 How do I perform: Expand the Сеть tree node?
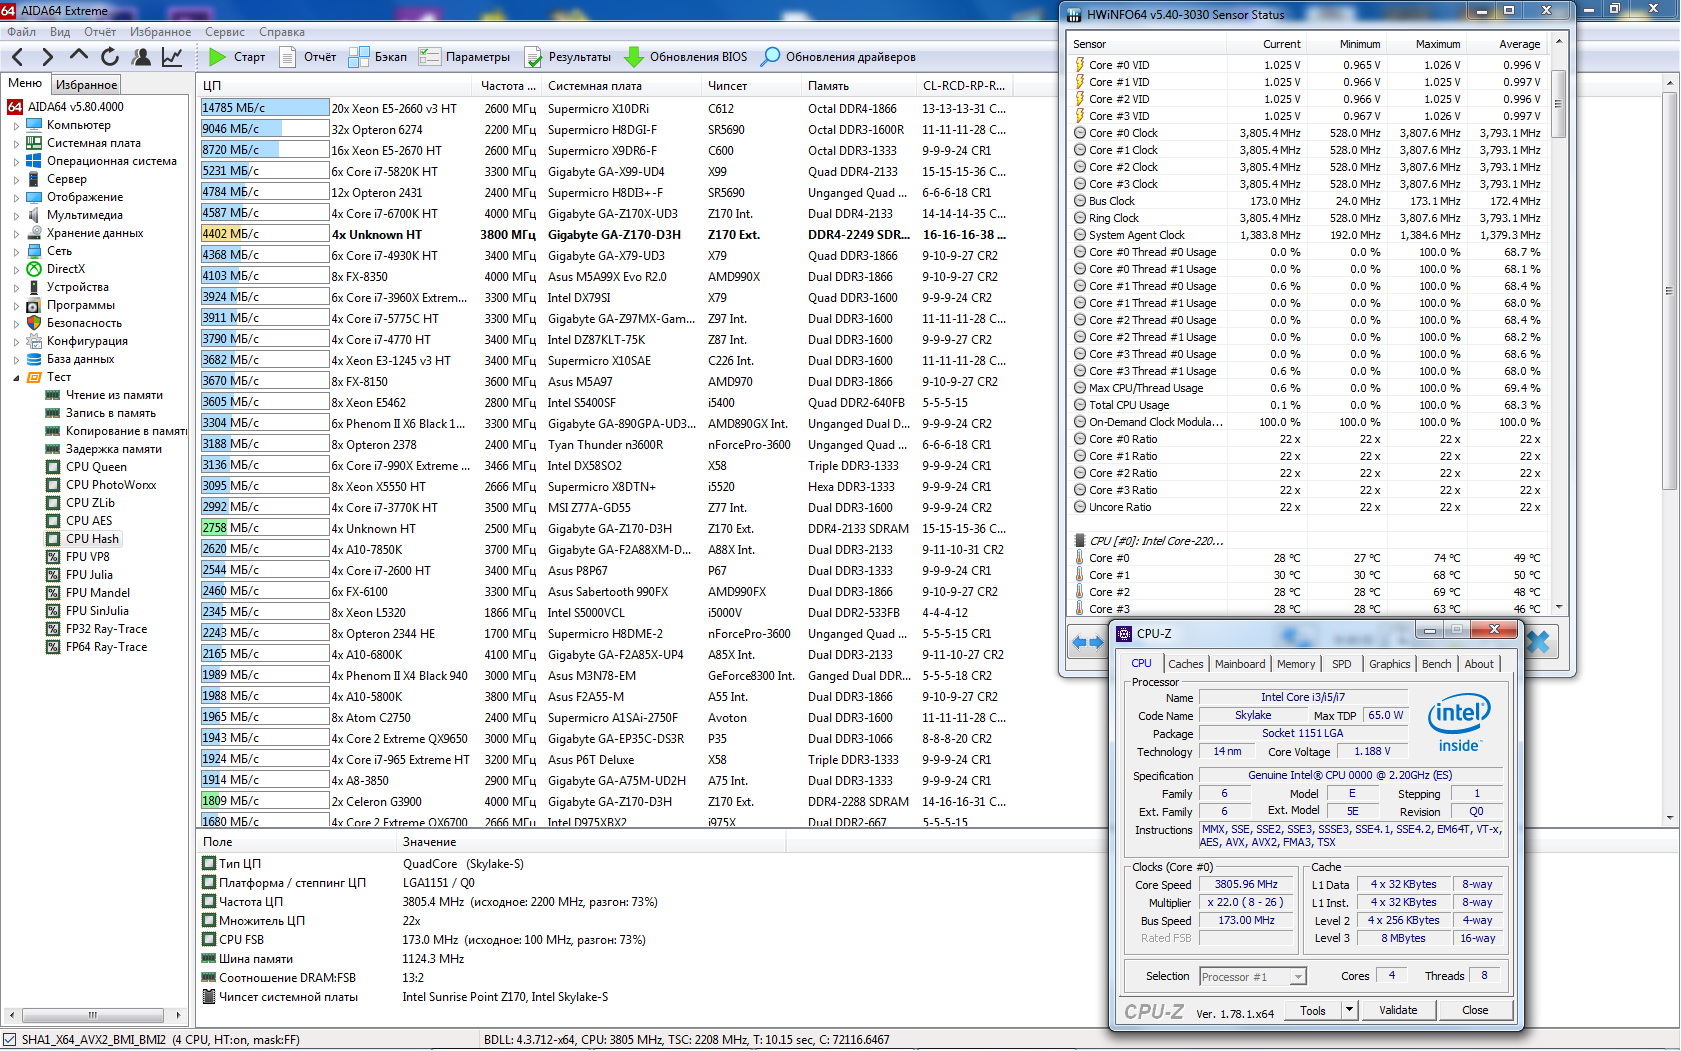(x=16, y=252)
